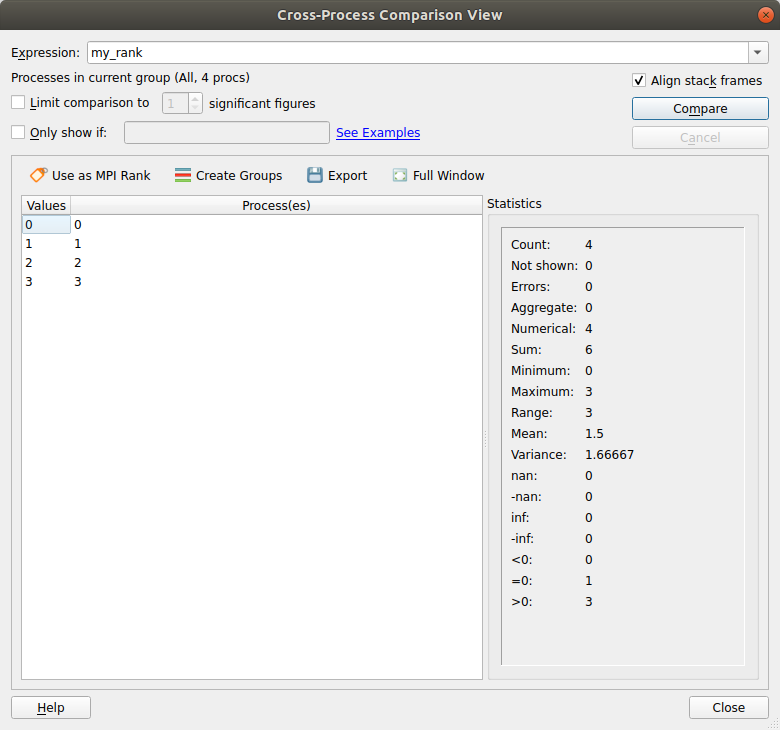This screenshot has width=780, height=730.
Task: Click in the Expression text field
Action: coord(415,53)
